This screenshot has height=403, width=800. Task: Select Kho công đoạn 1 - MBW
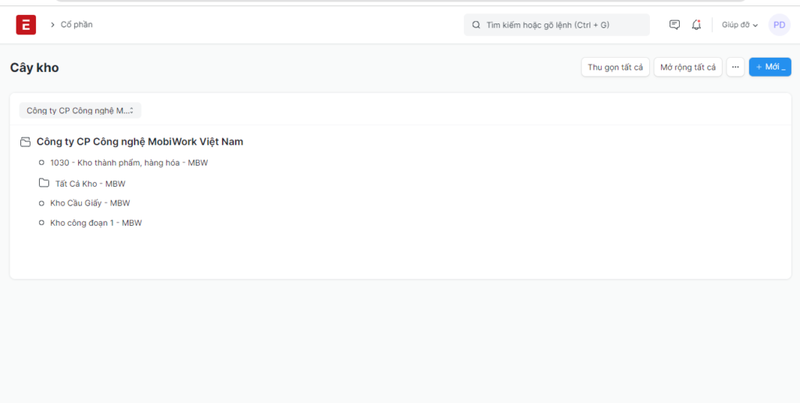pos(96,223)
